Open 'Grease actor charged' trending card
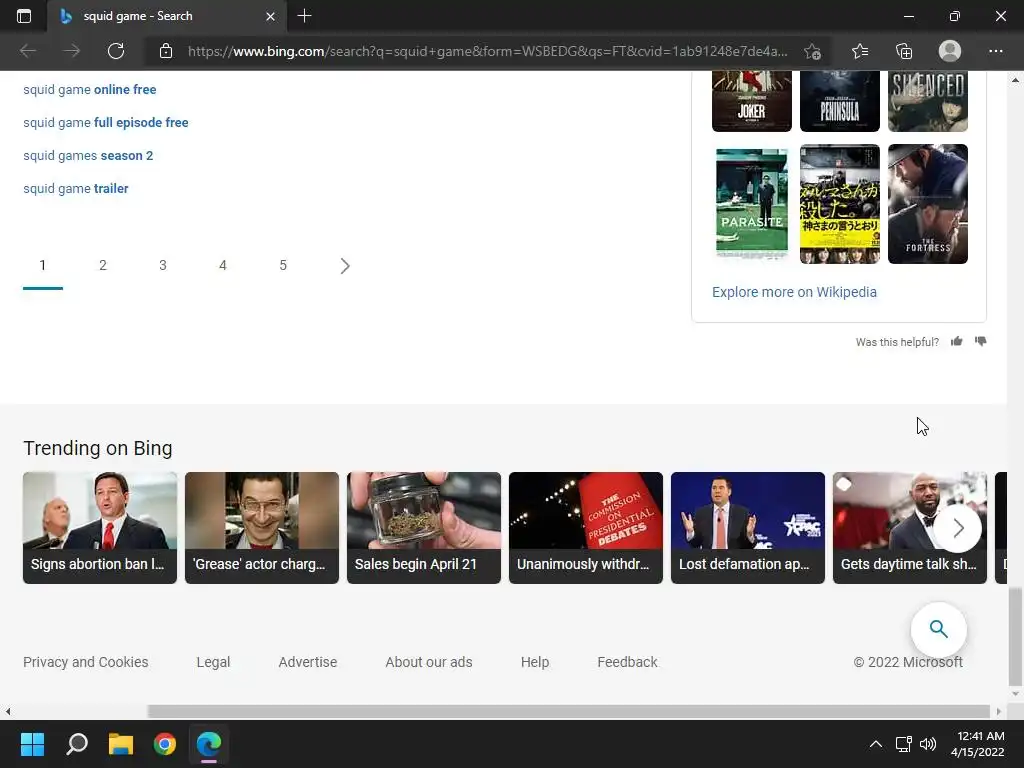The width and height of the screenshot is (1024, 768). [x=262, y=528]
